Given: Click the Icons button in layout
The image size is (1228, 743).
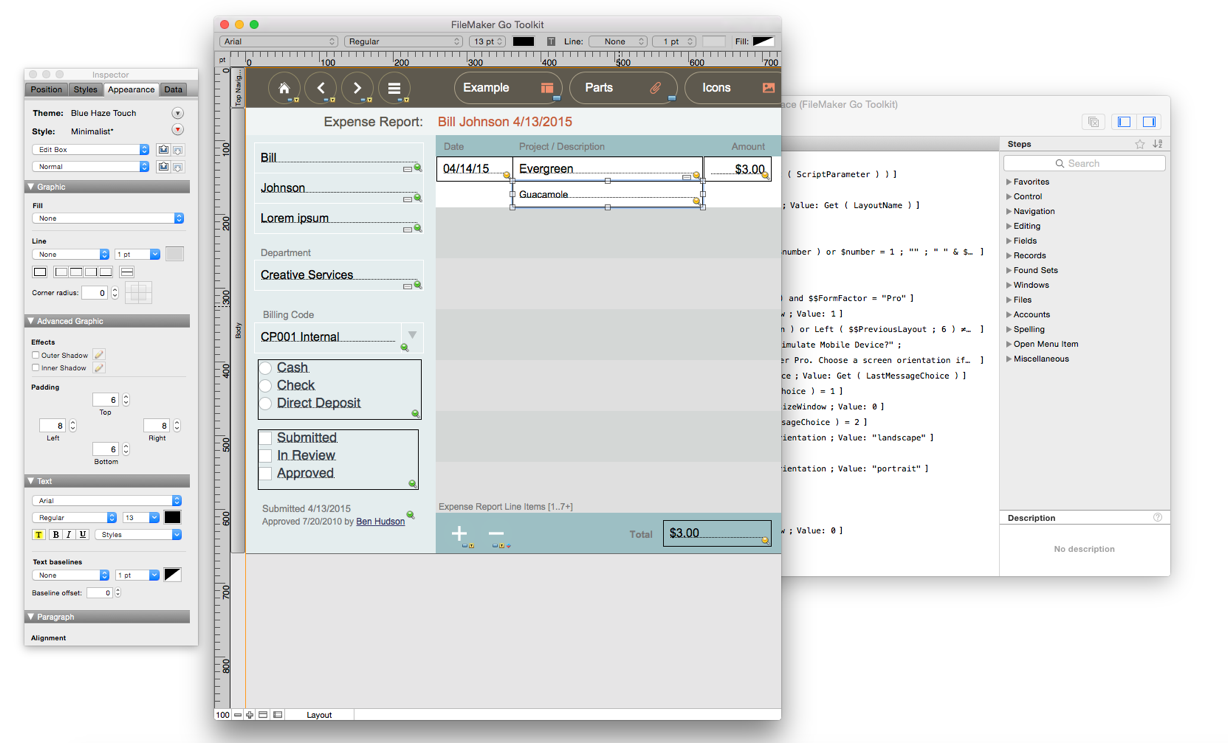Looking at the screenshot, I should (732, 88).
